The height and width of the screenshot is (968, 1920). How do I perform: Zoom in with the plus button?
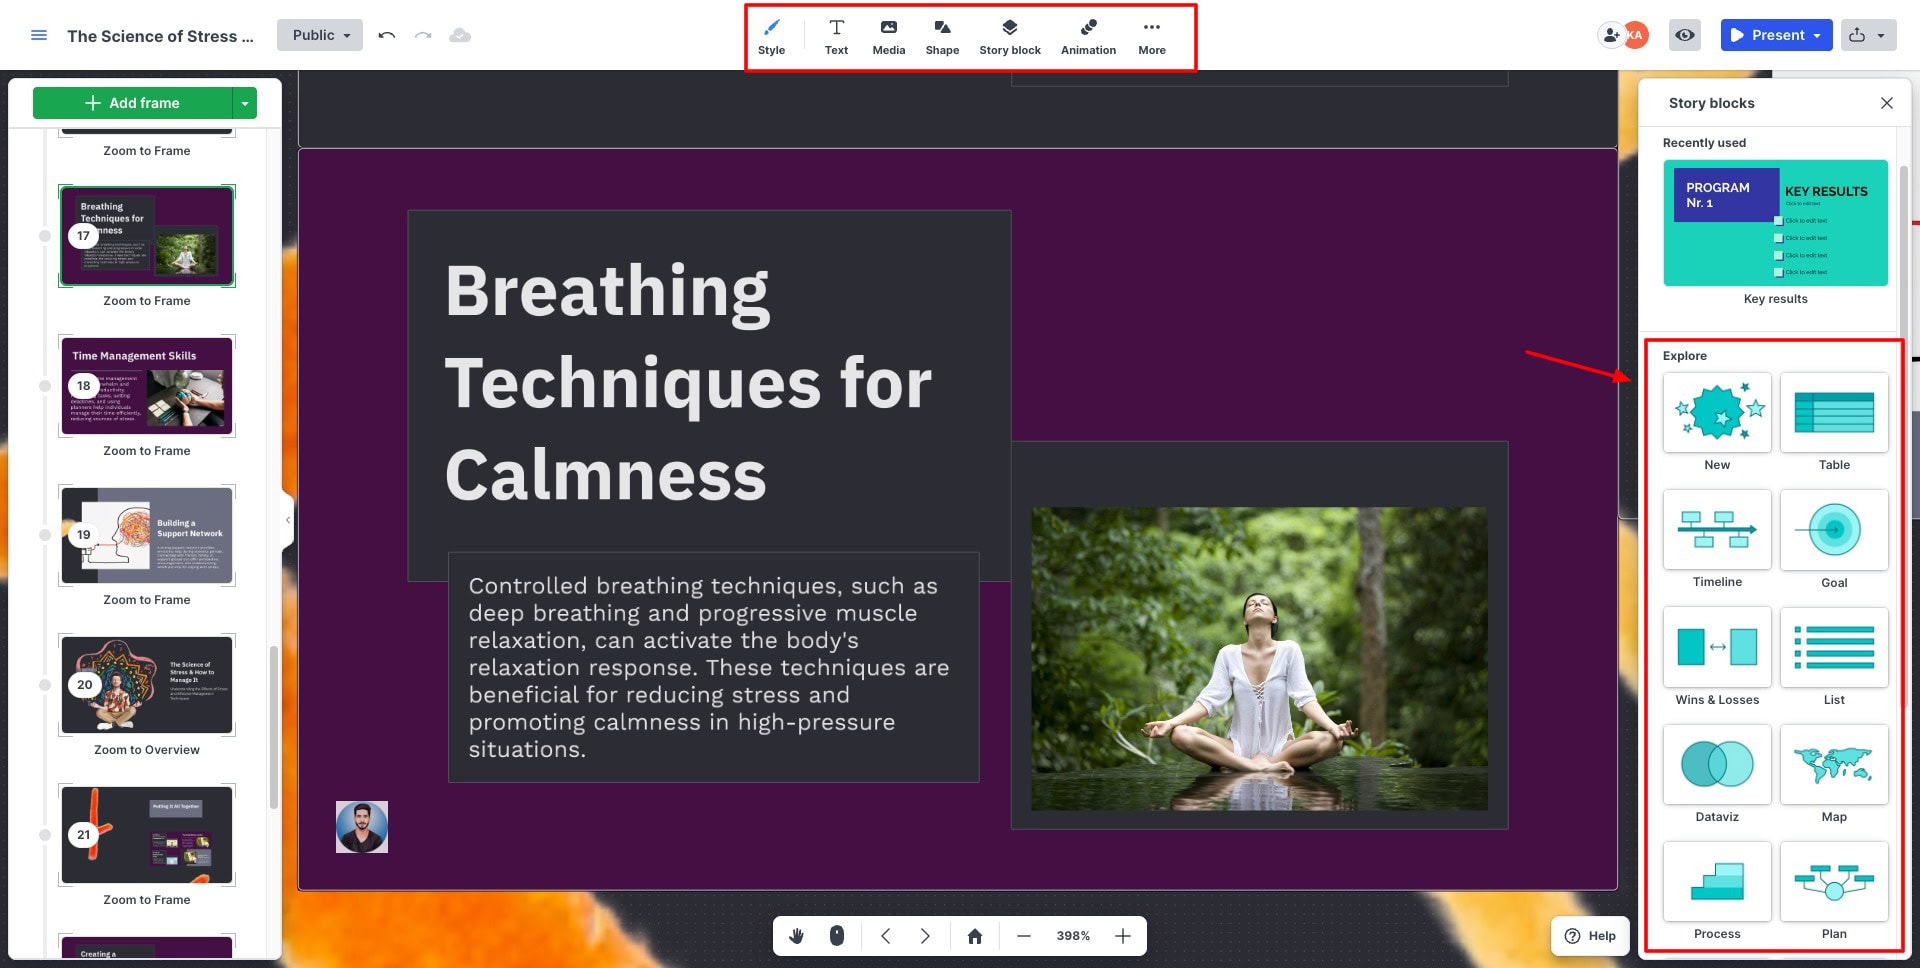click(x=1123, y=936)
